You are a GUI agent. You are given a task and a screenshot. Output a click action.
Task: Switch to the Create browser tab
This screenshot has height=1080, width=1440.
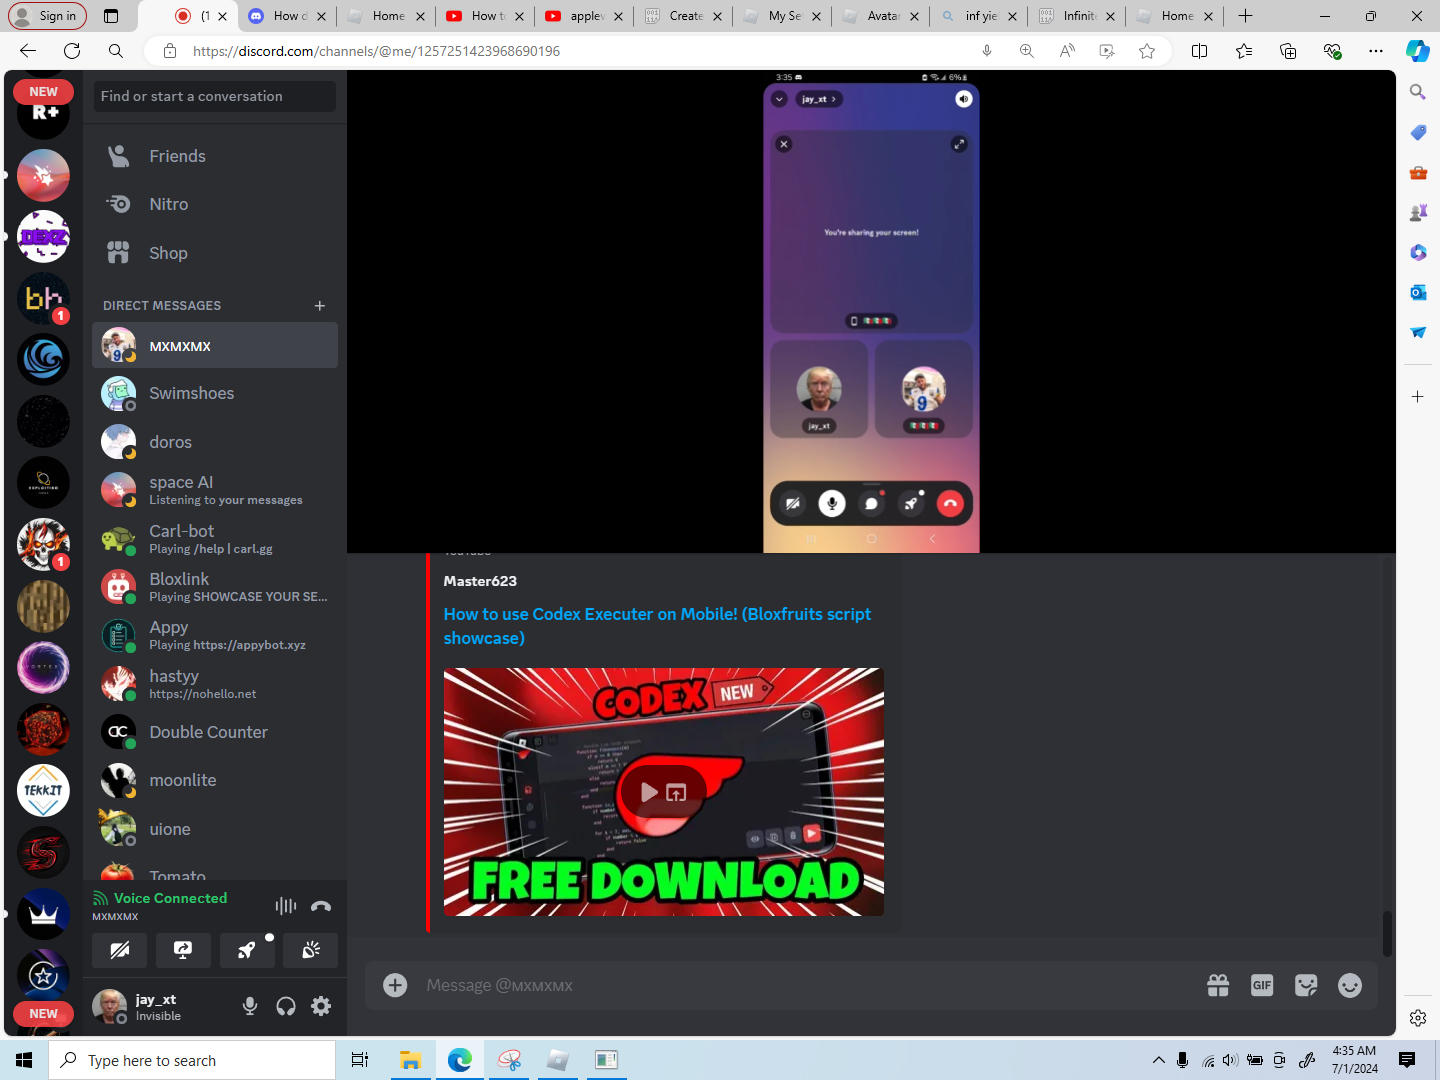(x=681, y=16)
